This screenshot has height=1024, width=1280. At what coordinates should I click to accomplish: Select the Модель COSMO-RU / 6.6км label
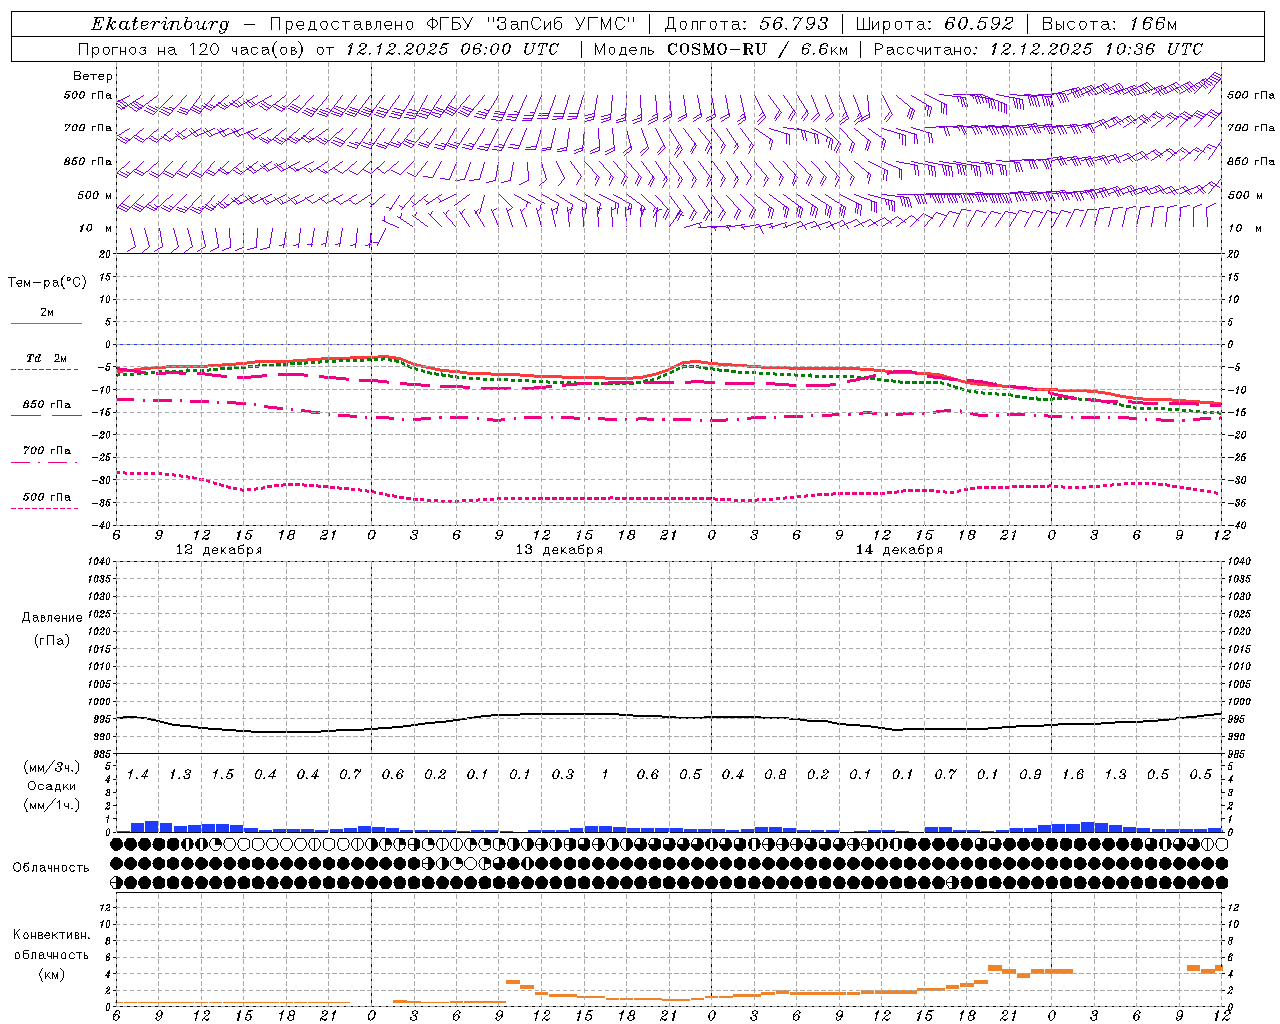coord(720,49)
